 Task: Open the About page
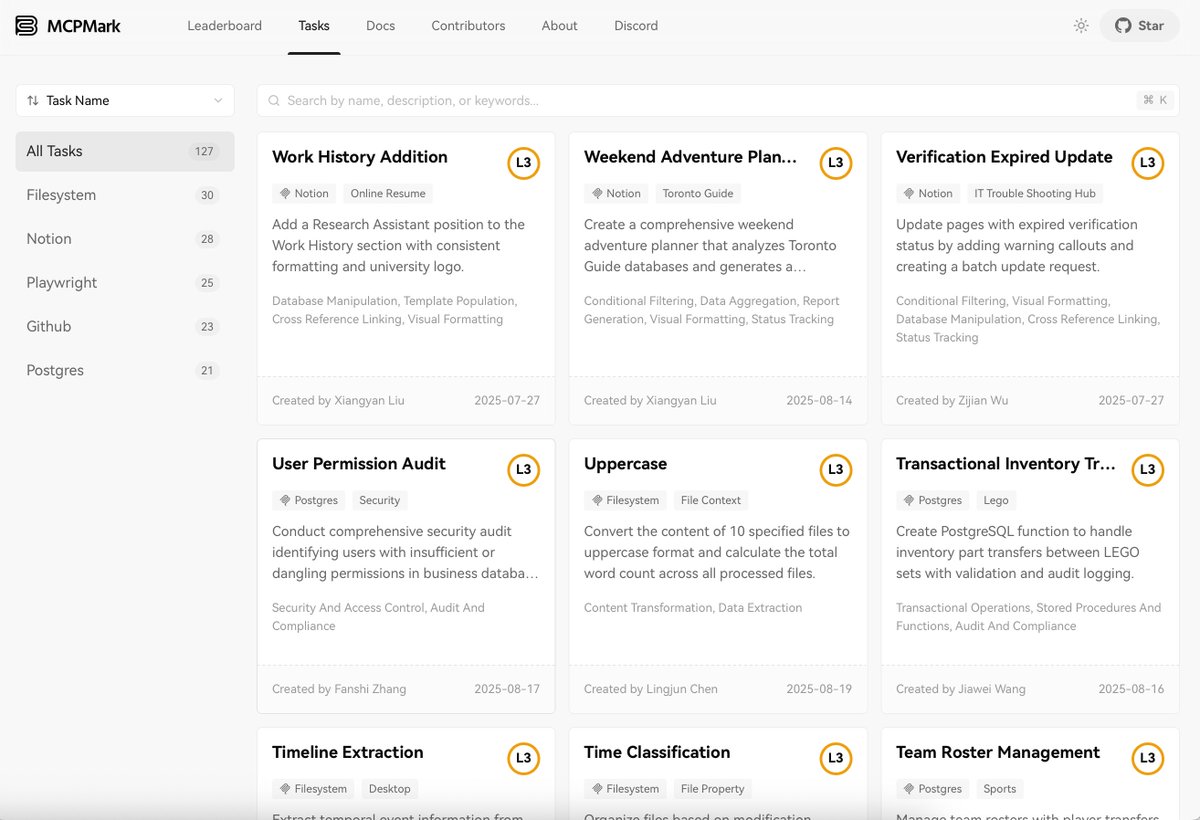click(560, 26)
